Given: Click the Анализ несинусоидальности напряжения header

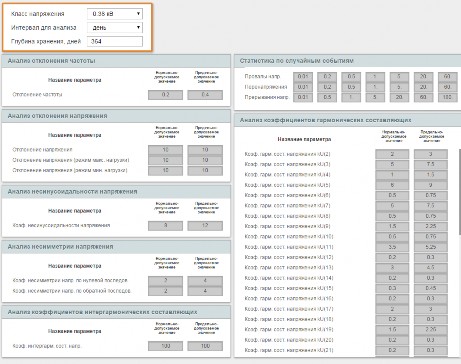Looking at the screenshot, I should click(116, 192).
